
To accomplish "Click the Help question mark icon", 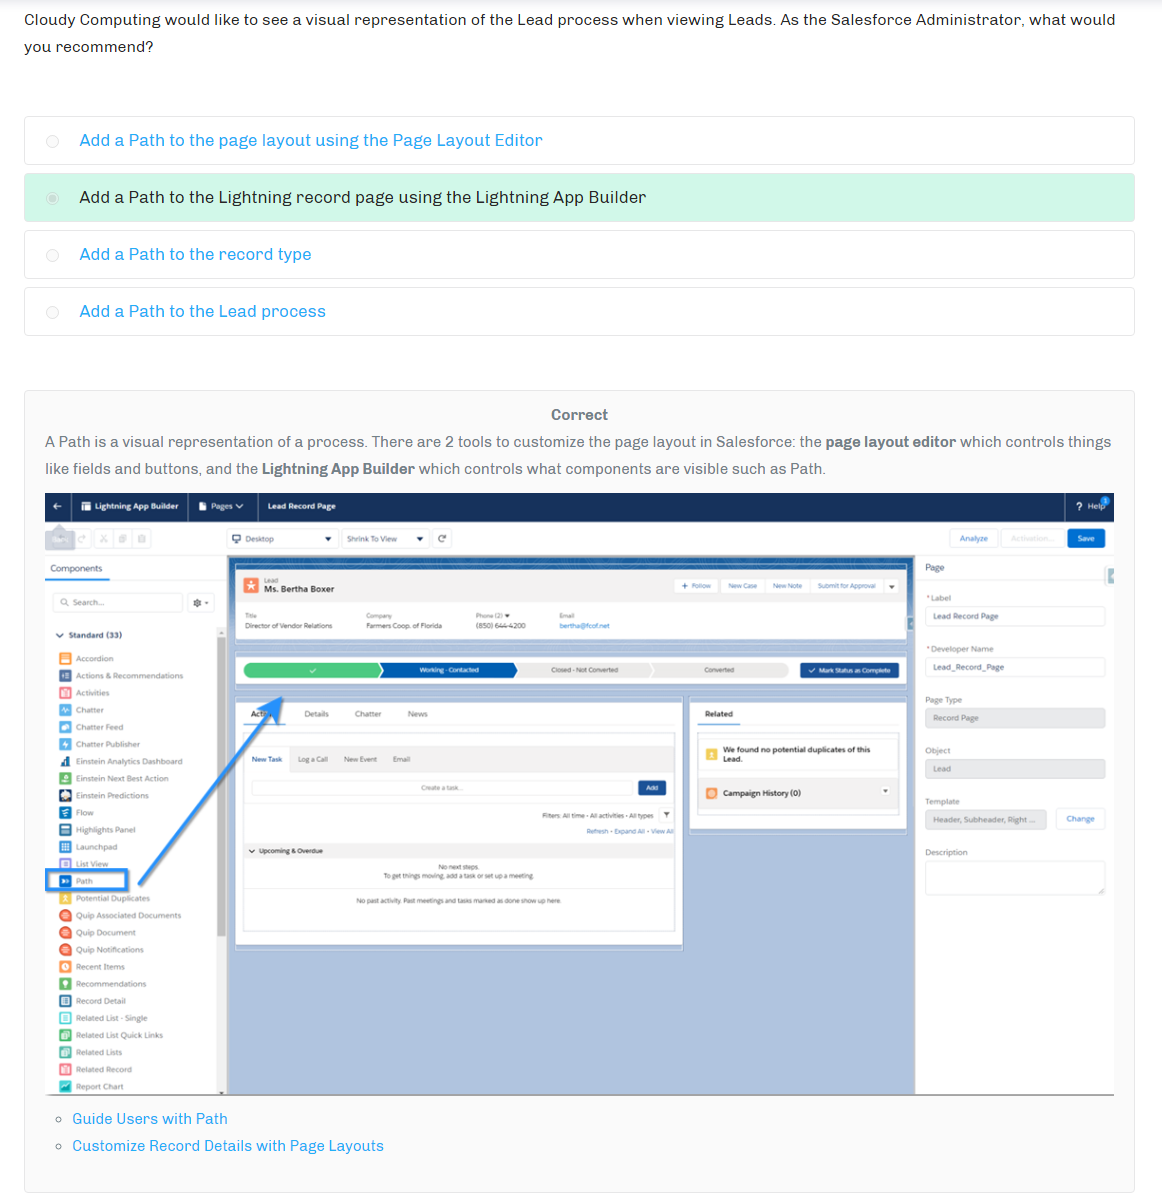I will click(x=1079, y=506).
